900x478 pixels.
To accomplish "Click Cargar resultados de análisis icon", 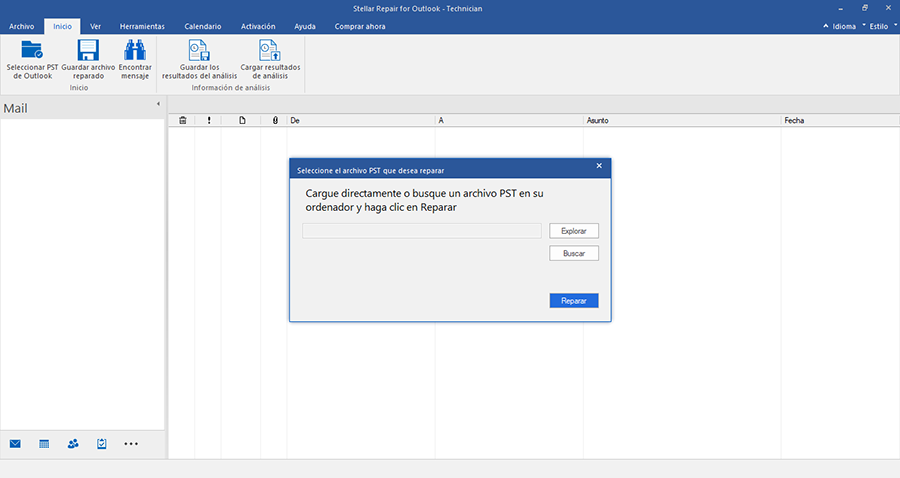I will tap(270, 50).
